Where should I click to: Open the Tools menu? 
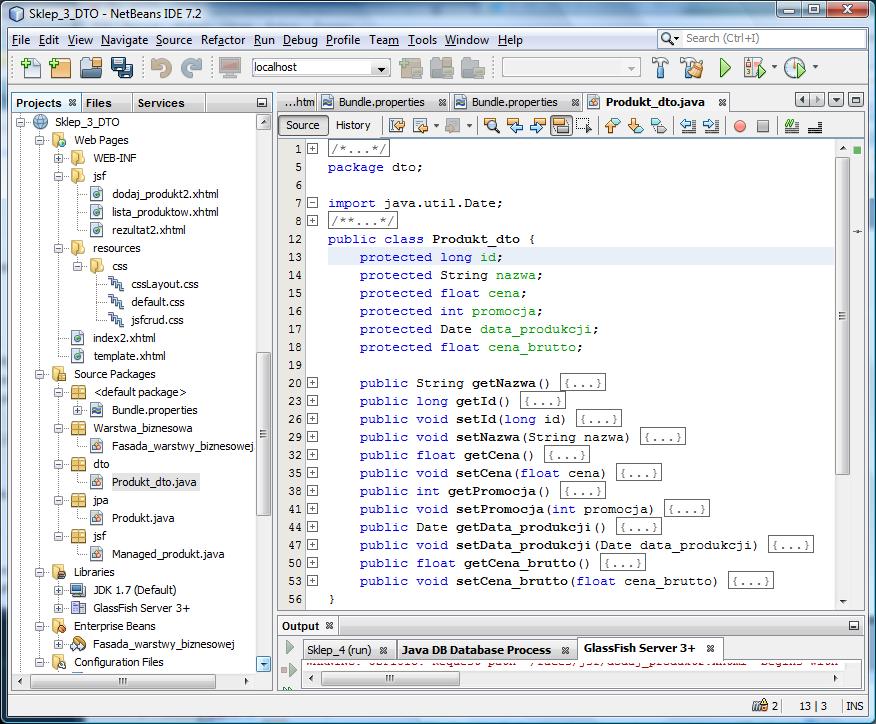[422, 40]
